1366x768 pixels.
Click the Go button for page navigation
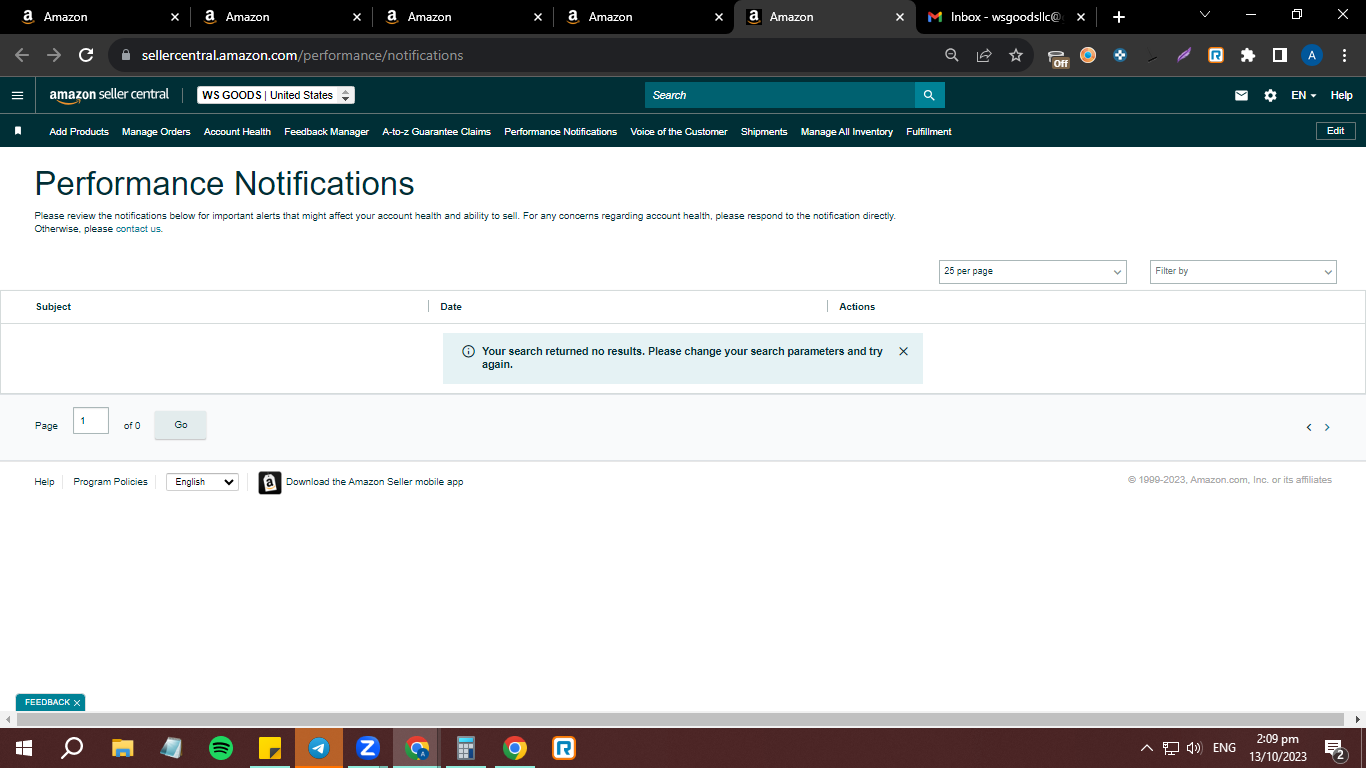181,425
